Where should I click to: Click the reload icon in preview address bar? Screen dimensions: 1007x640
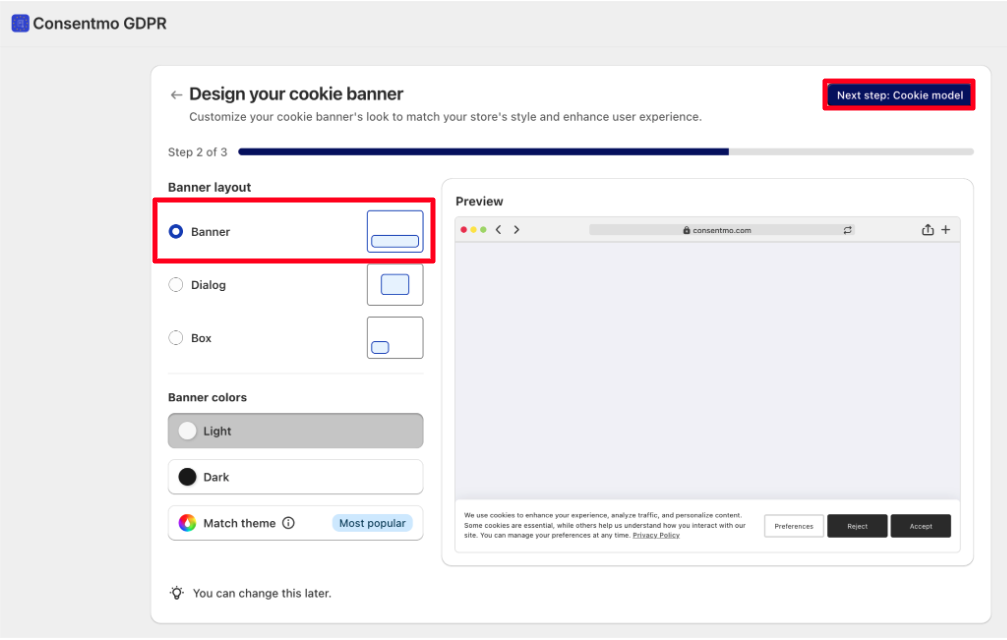pyautogui.click(x=847, y=230)
